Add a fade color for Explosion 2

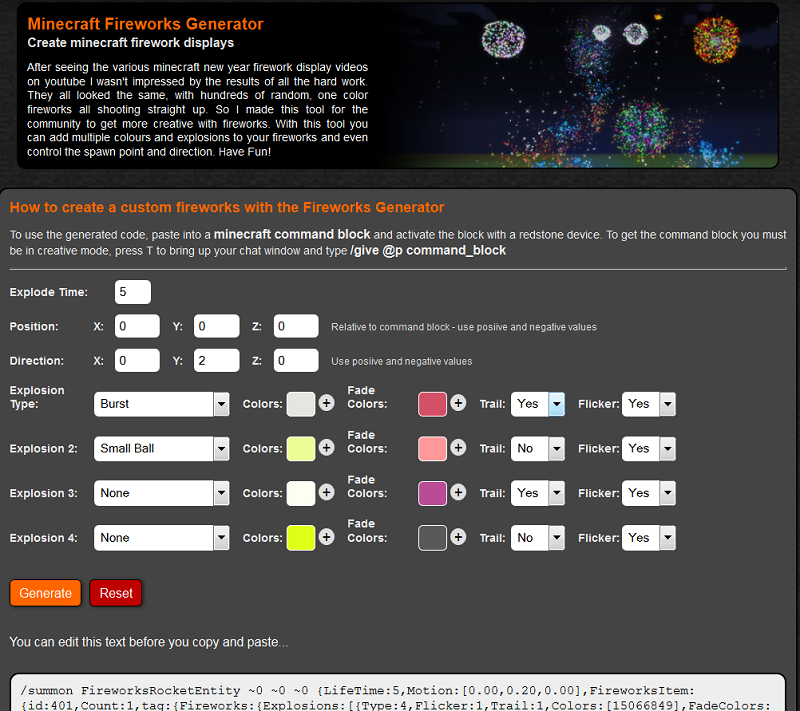(x=458, y=448)
